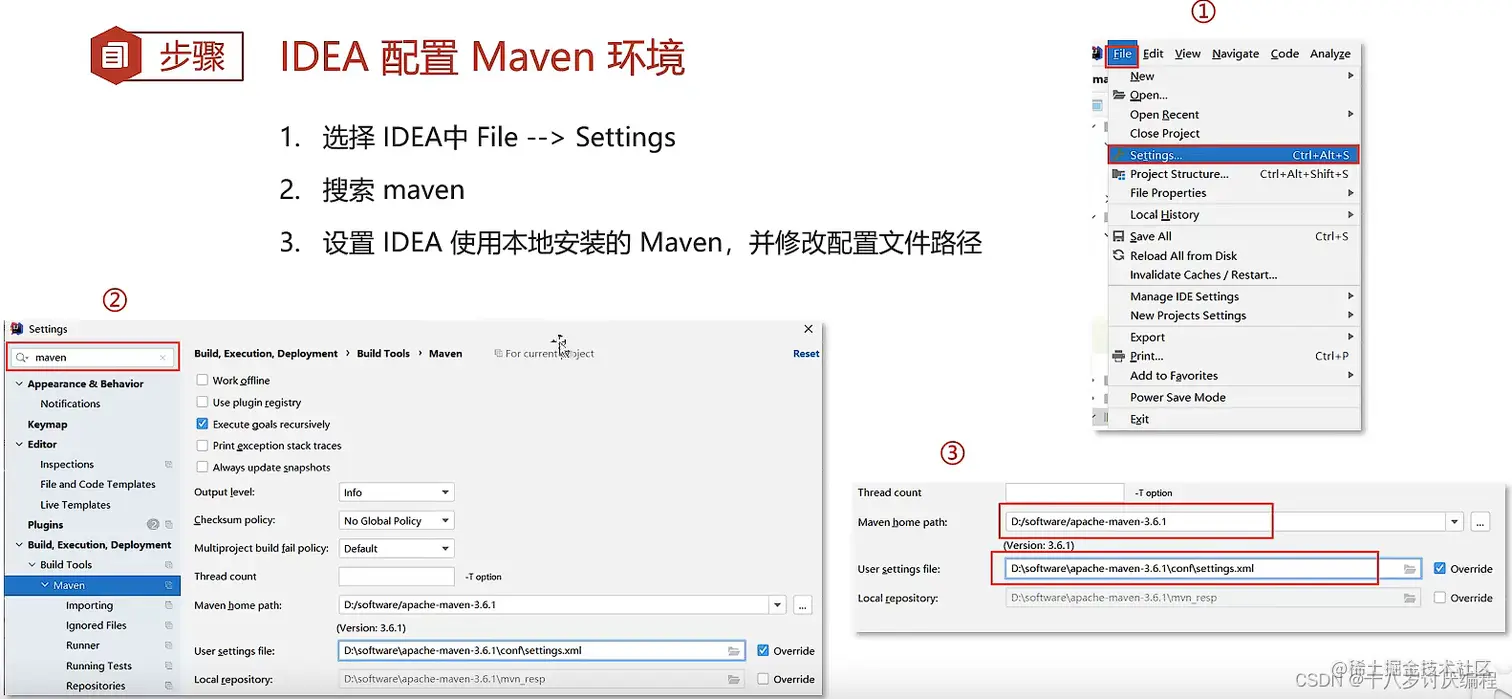Expand Manage IDE Settings submenu

(1234, 297)
